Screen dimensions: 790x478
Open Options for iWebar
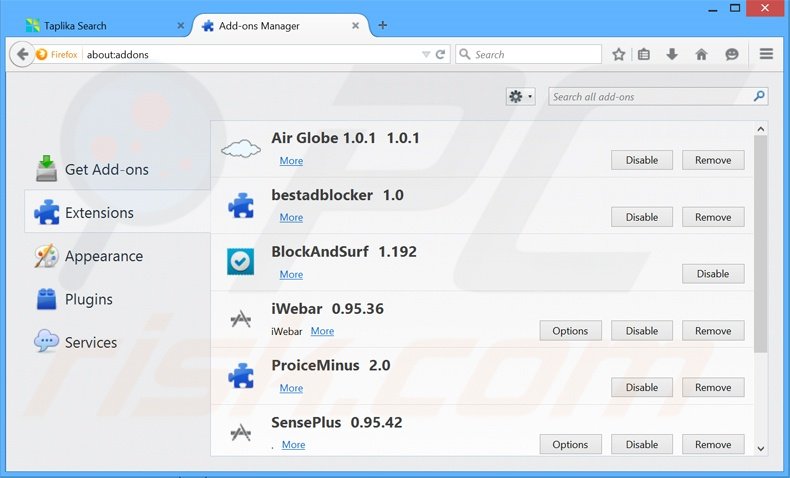pos(570,331)
